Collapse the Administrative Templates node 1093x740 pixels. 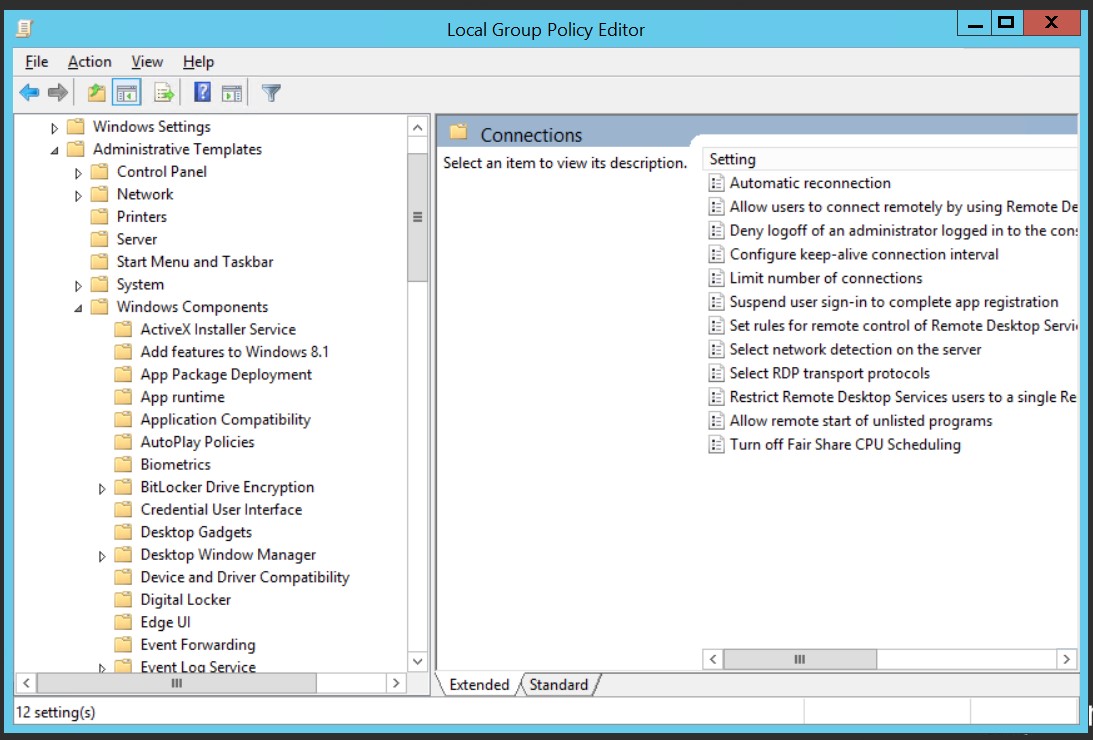[x=55, y=150]
